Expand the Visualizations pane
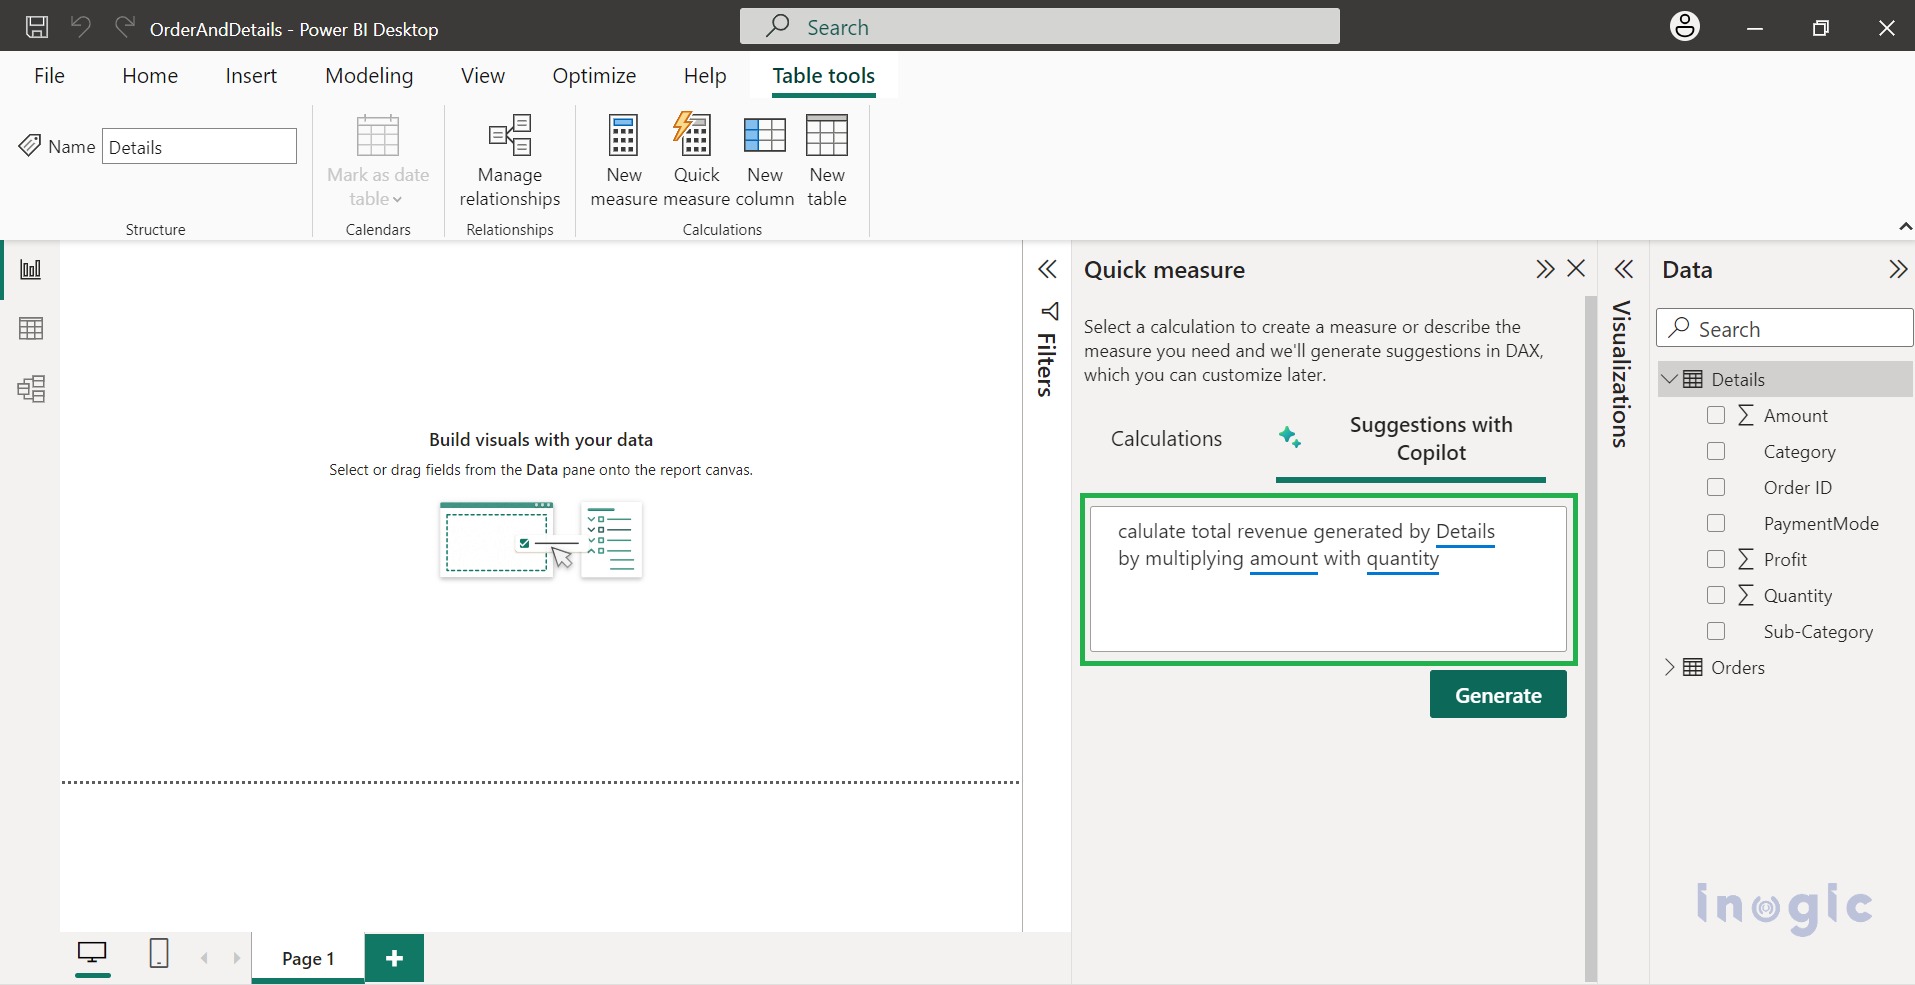1915x985 pixels. [x=1624, y=269]
